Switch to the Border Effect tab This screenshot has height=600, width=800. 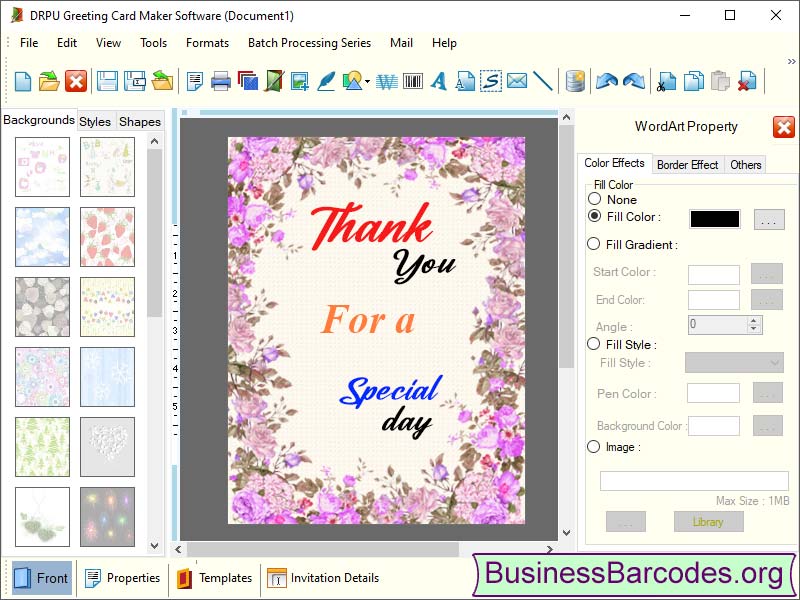pyautogui.click(x=687, y=164)
